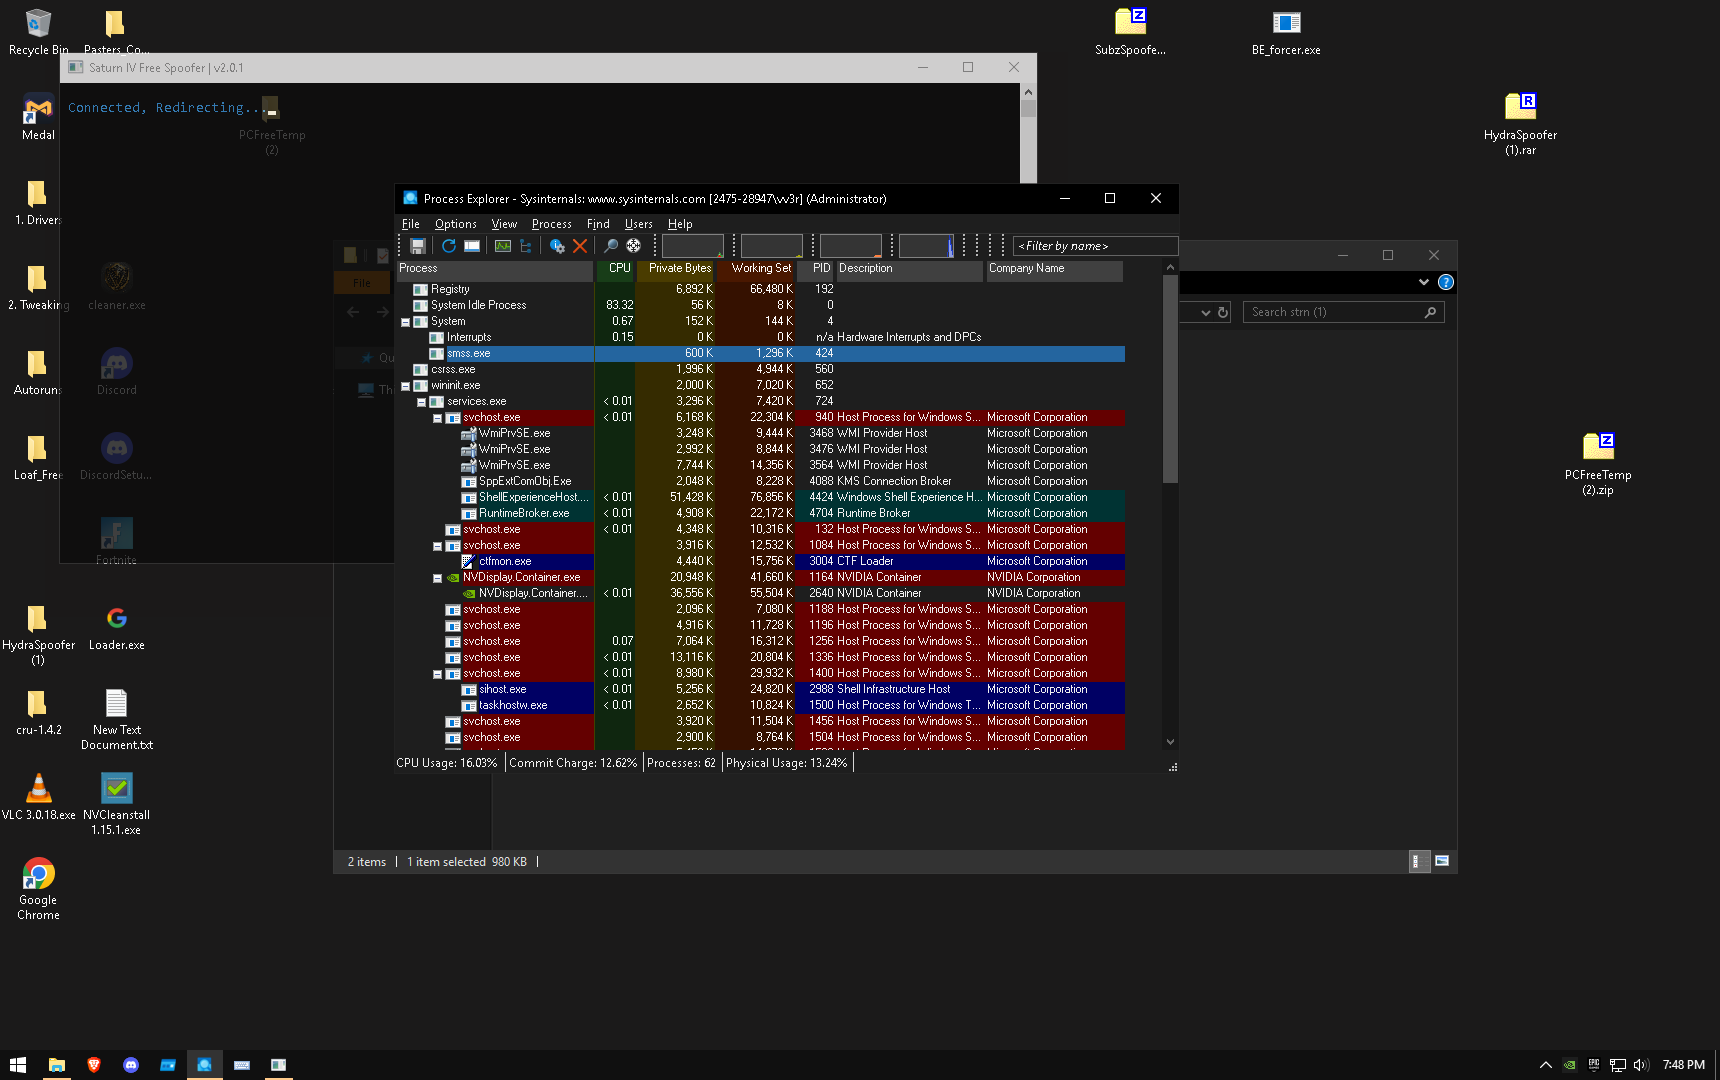This screenshot has height=1080, width=1720.
Task: Sort by the Description column header
Action: click(909, 268)
